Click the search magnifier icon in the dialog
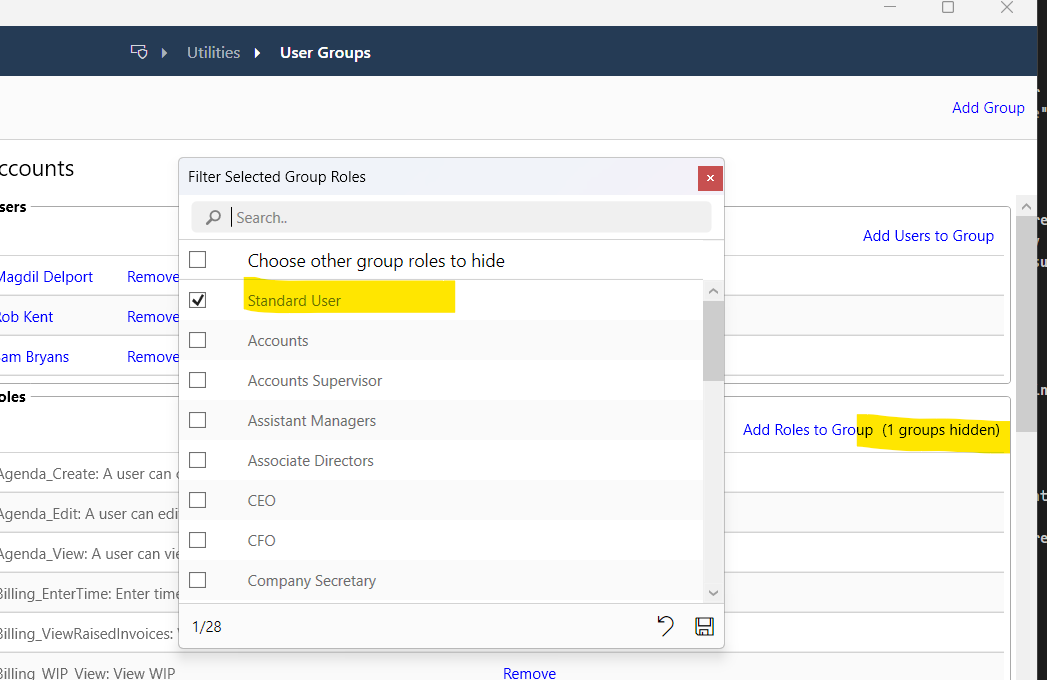Screen dimensions: 1047x680 (213, 218)
